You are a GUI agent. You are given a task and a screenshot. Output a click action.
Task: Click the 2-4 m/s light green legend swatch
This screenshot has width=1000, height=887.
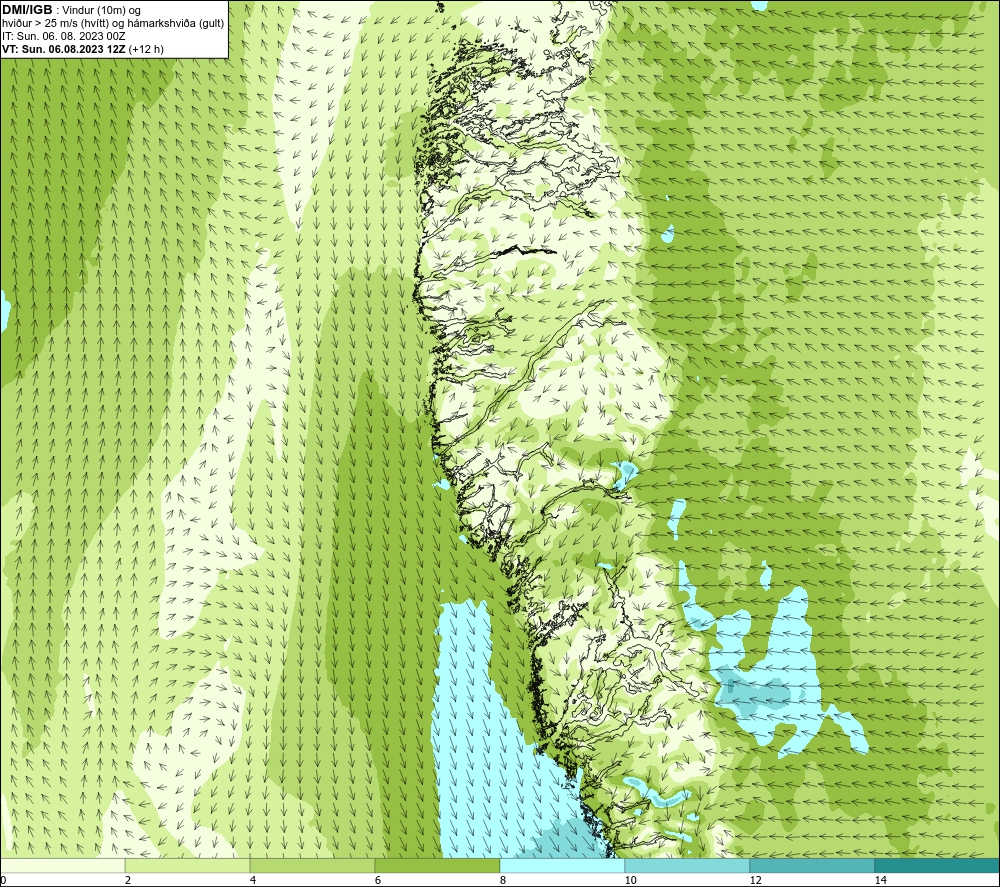(188, 865)
